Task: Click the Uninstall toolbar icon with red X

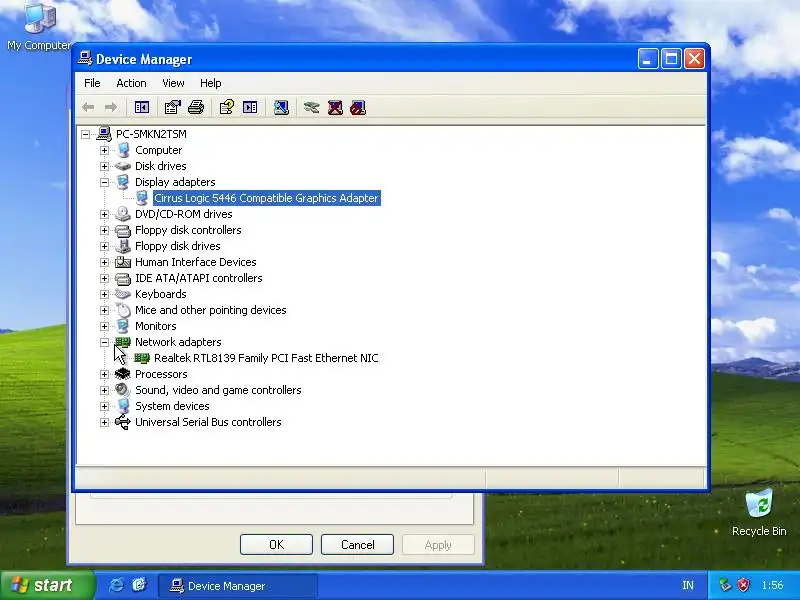Action: coord(335,107)
